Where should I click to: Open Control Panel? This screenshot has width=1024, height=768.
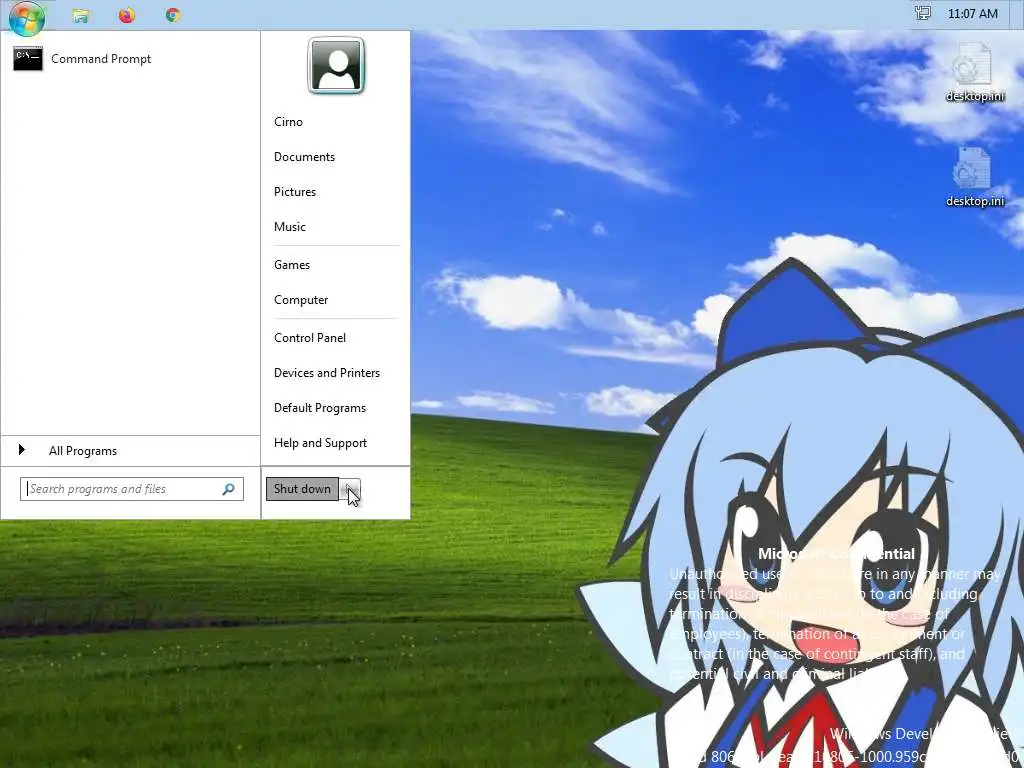pyautogui.click(x=310, y=338)
